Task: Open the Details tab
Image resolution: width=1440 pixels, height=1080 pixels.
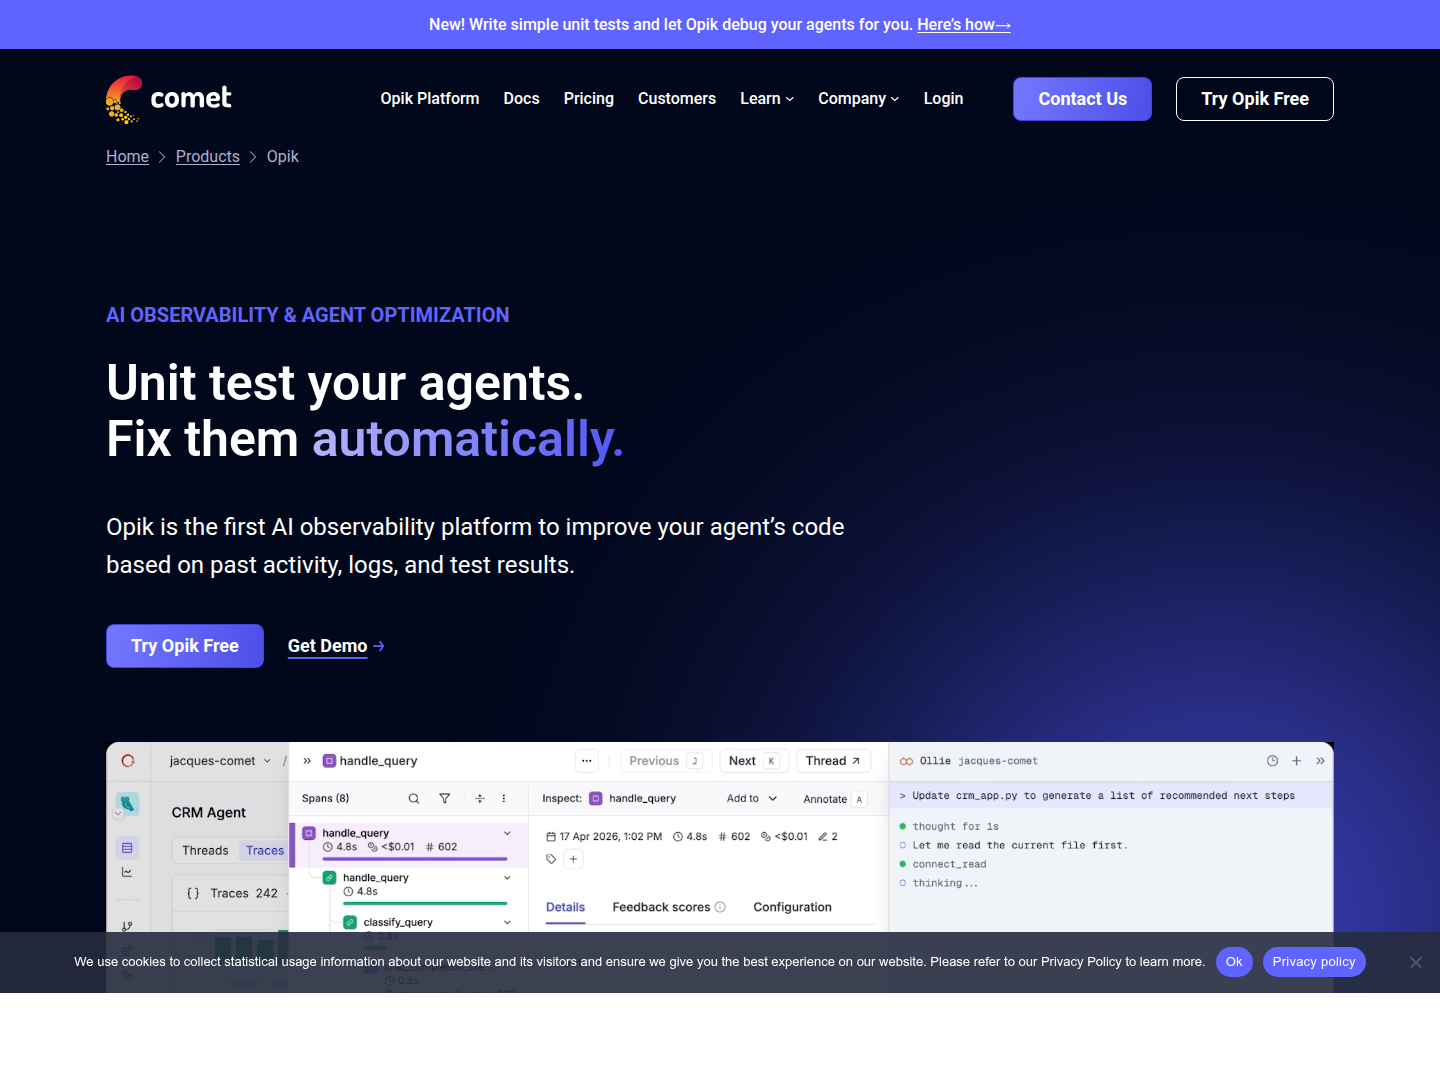Action: coord(565,908)
